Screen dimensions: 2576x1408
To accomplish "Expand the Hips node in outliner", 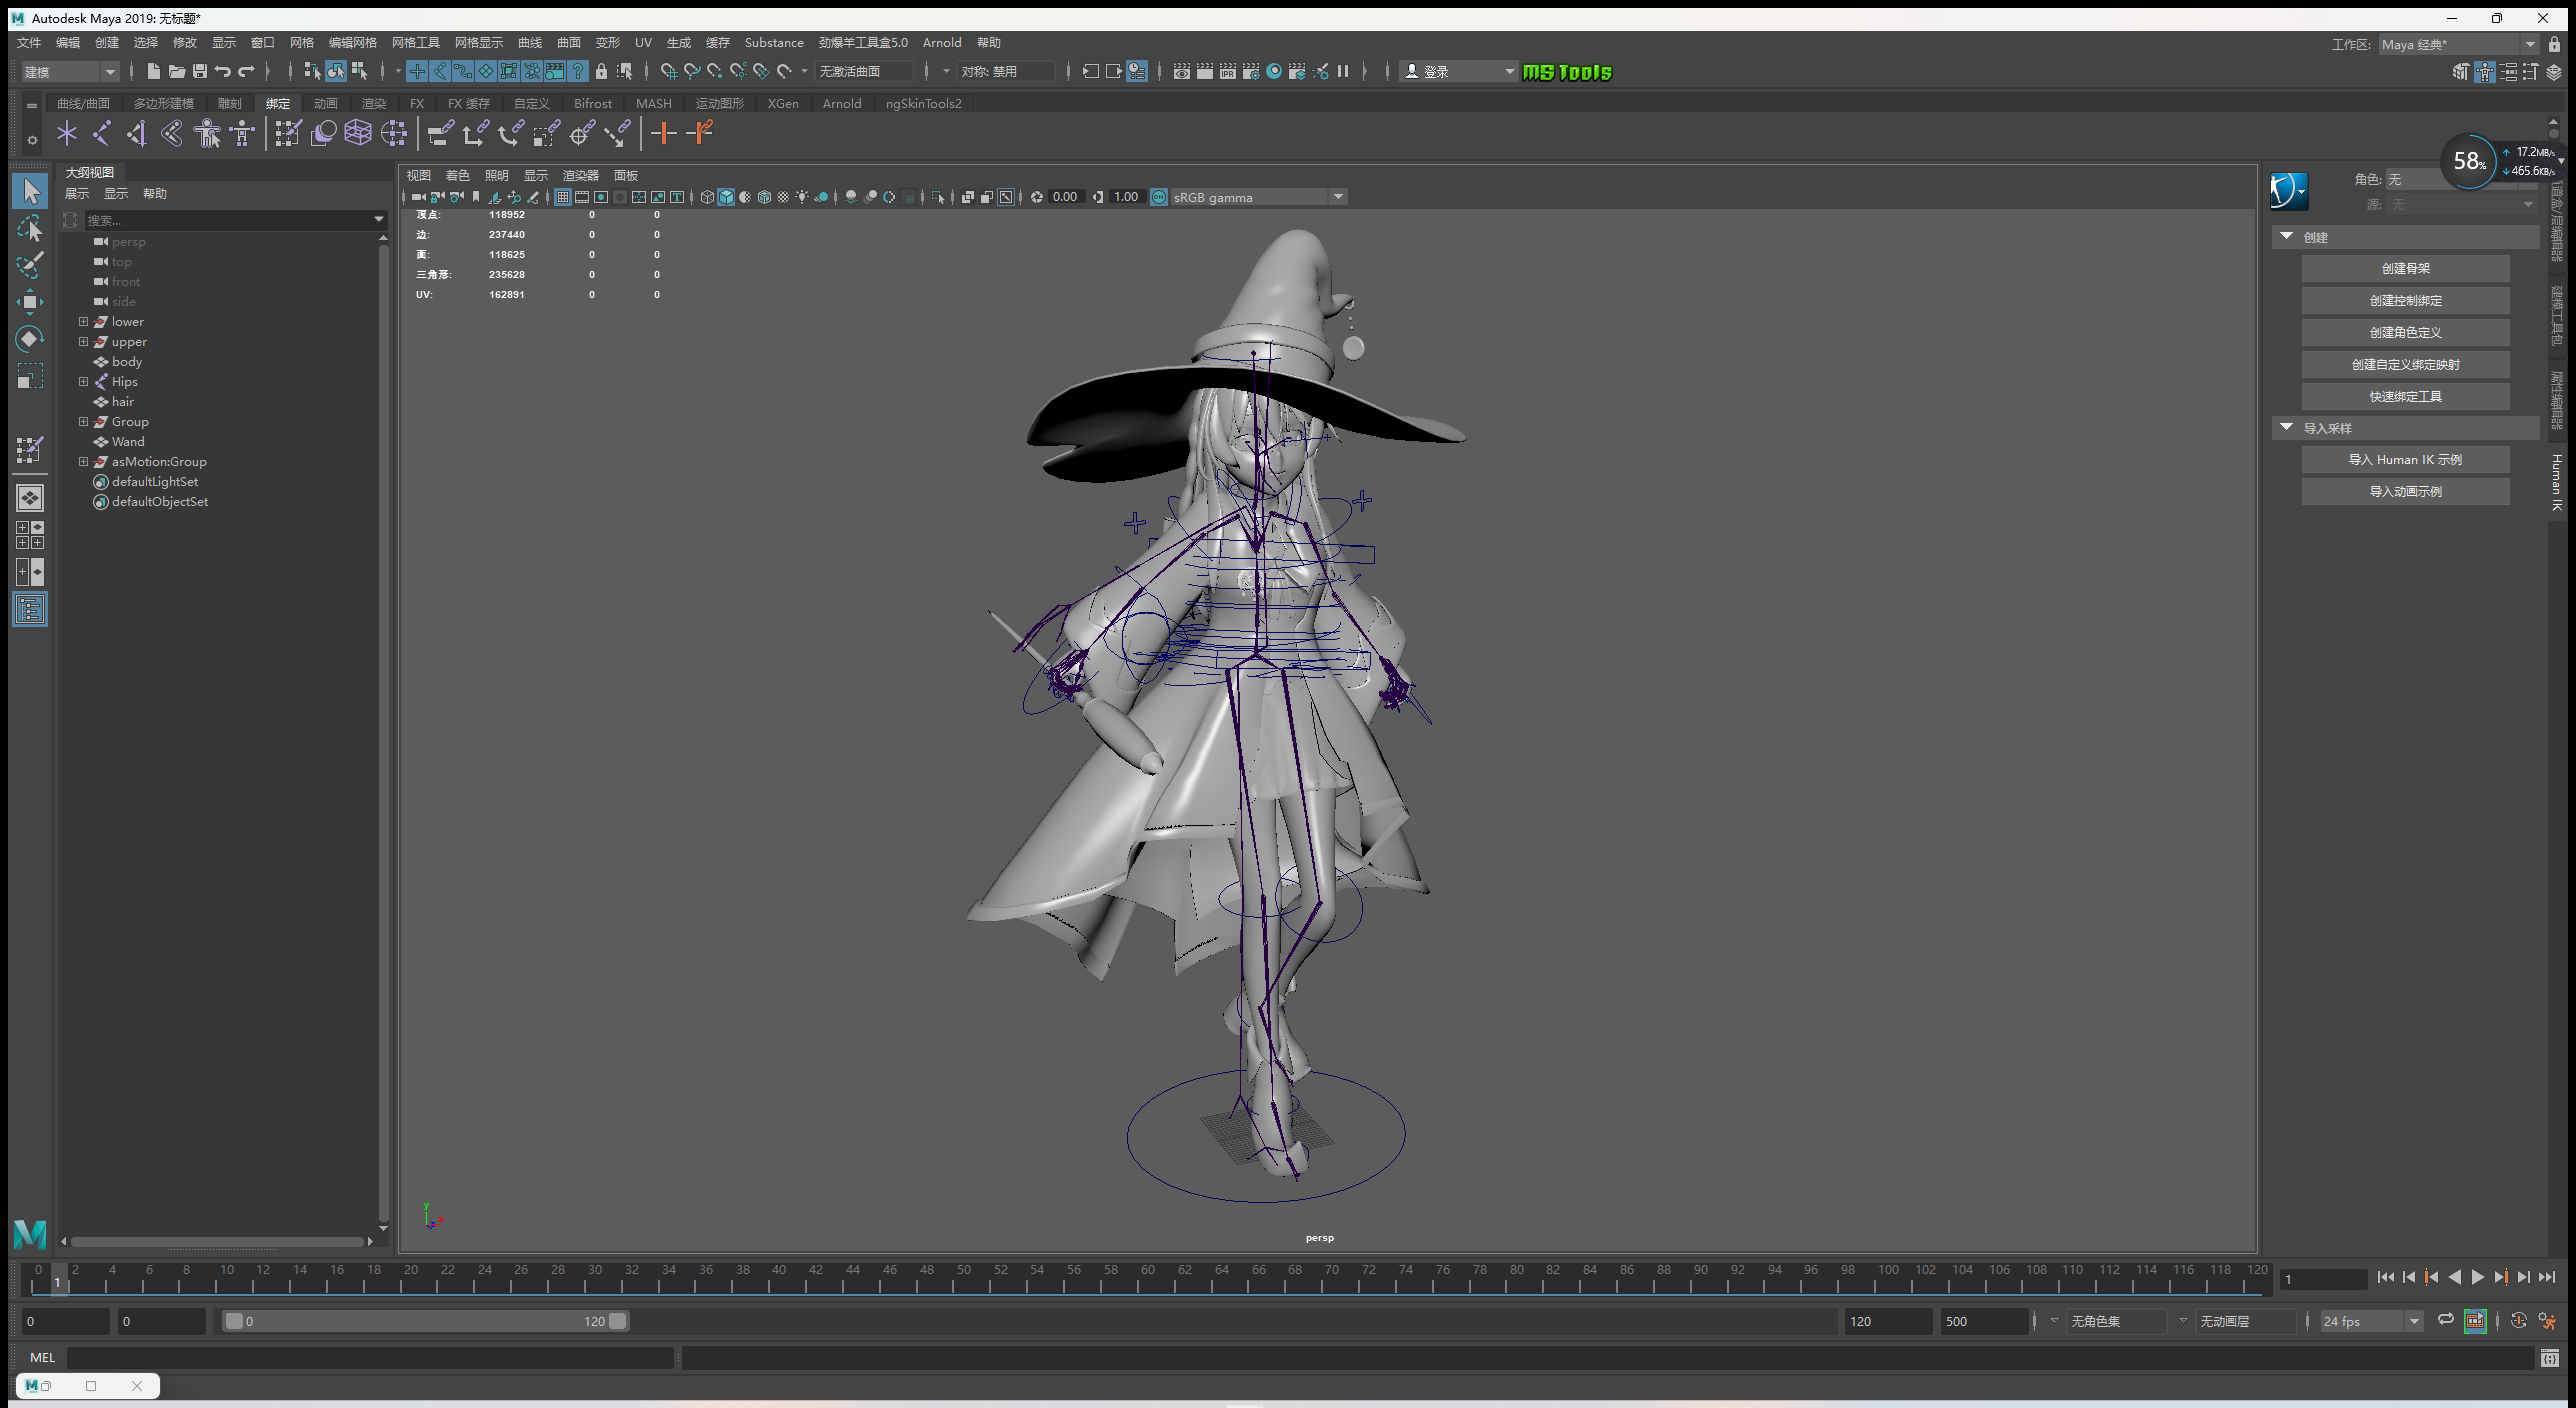I will (x=84, y=381).
